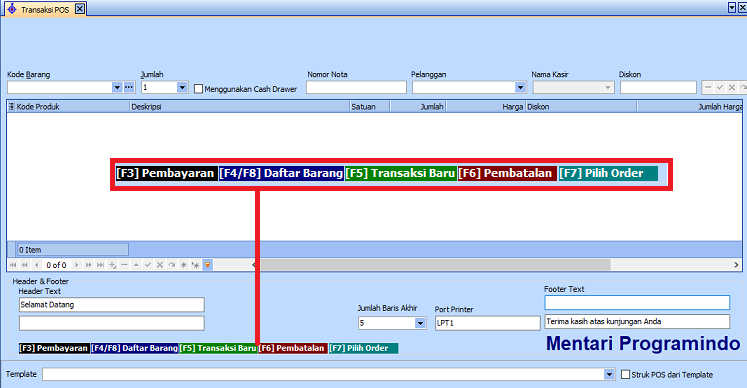Open browse ellipsis button next to Kode Barang
This screenshot has height=388, width=747.
click(129, 87)
